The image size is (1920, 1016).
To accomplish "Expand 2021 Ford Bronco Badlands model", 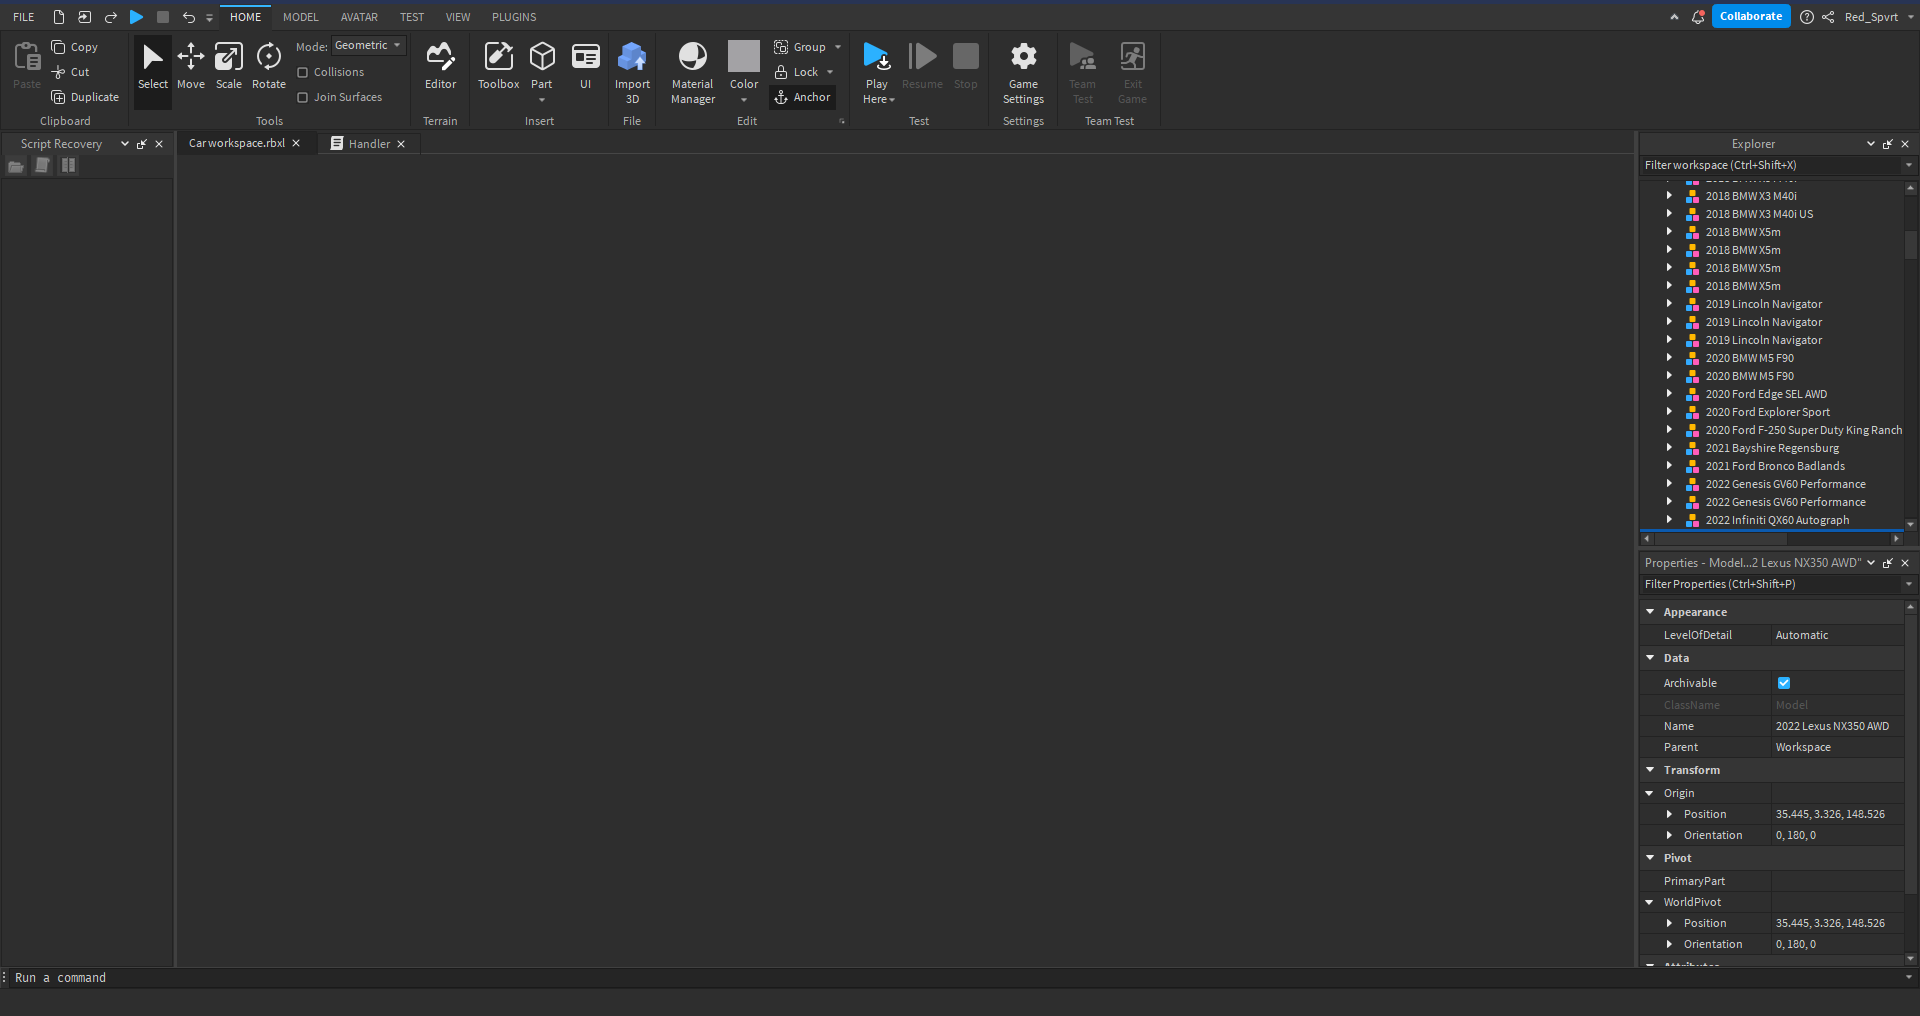I will point(1669,466).
